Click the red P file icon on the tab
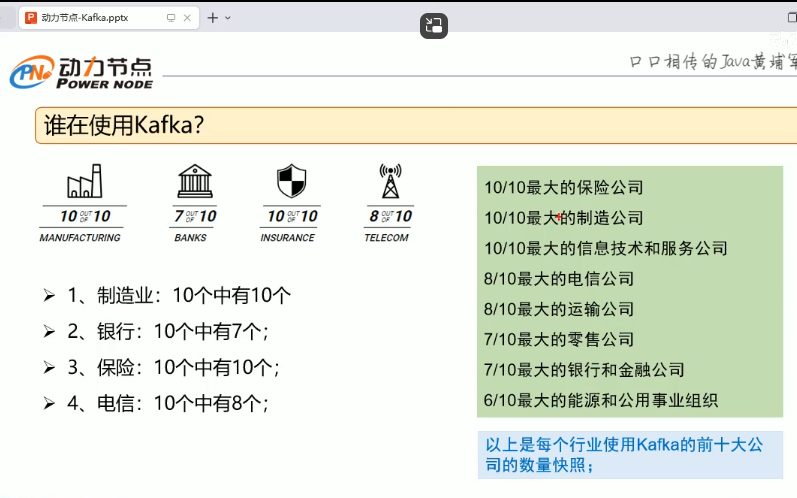 [x=31, y=18]
